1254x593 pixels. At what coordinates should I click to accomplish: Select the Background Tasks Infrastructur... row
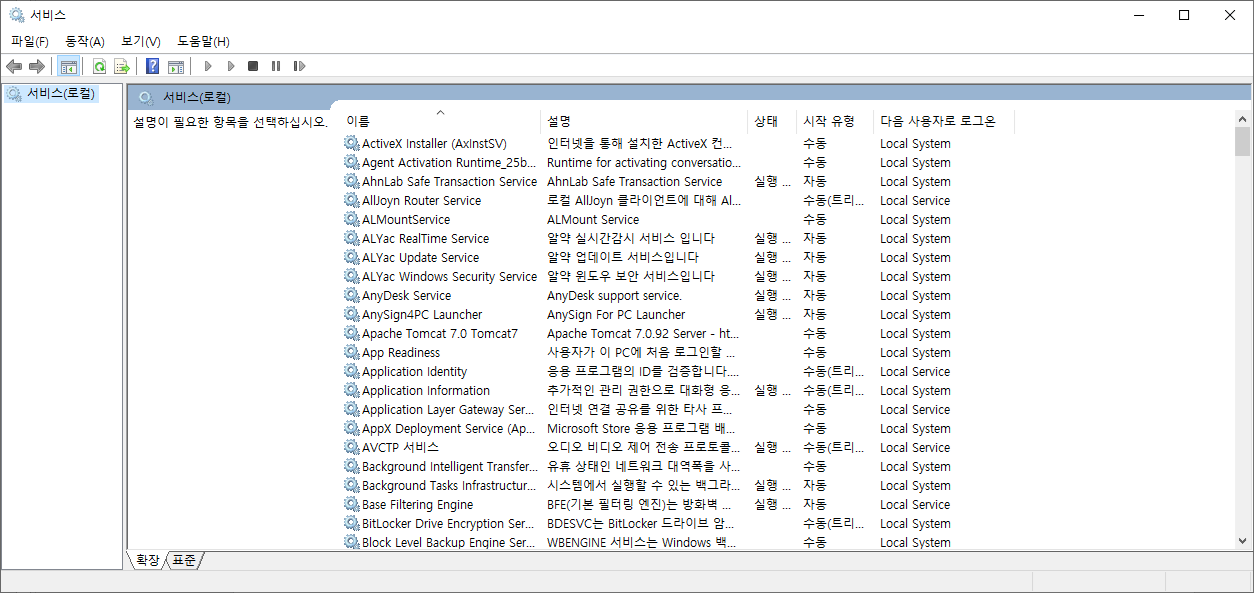point(677,485)
